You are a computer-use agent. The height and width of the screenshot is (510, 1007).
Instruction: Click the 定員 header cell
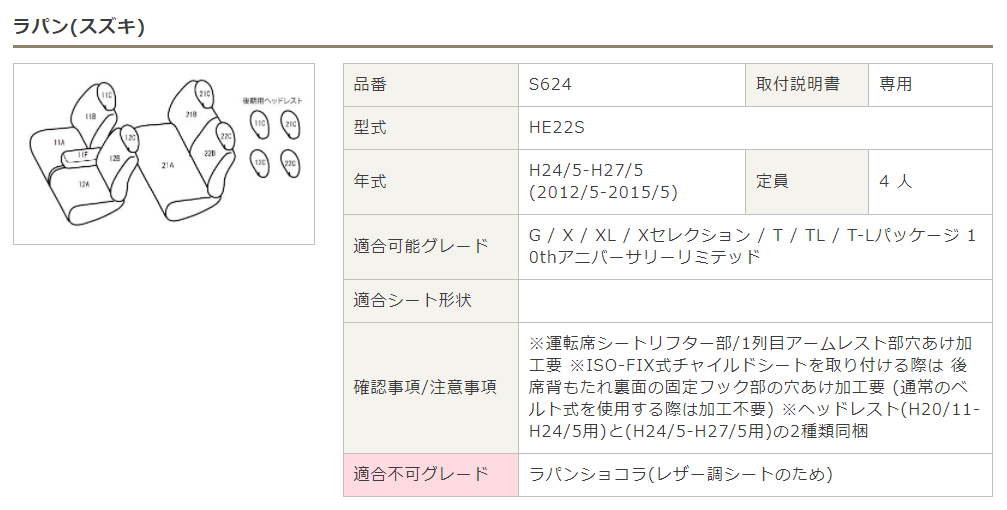pyautogui.click(x=807, y=182)
